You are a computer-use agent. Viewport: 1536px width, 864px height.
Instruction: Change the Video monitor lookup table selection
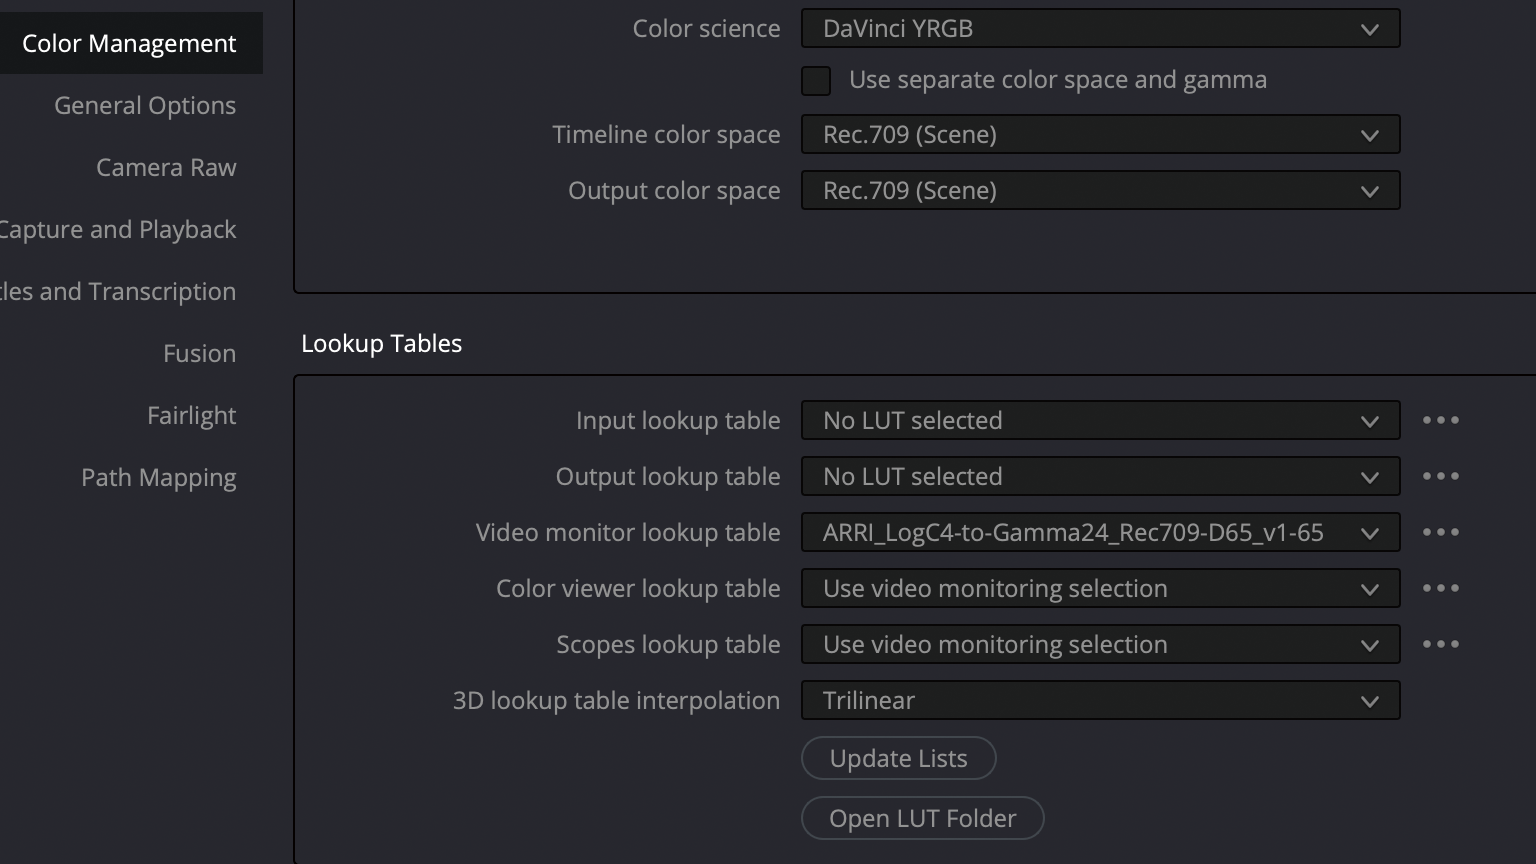pos(1100,533)
